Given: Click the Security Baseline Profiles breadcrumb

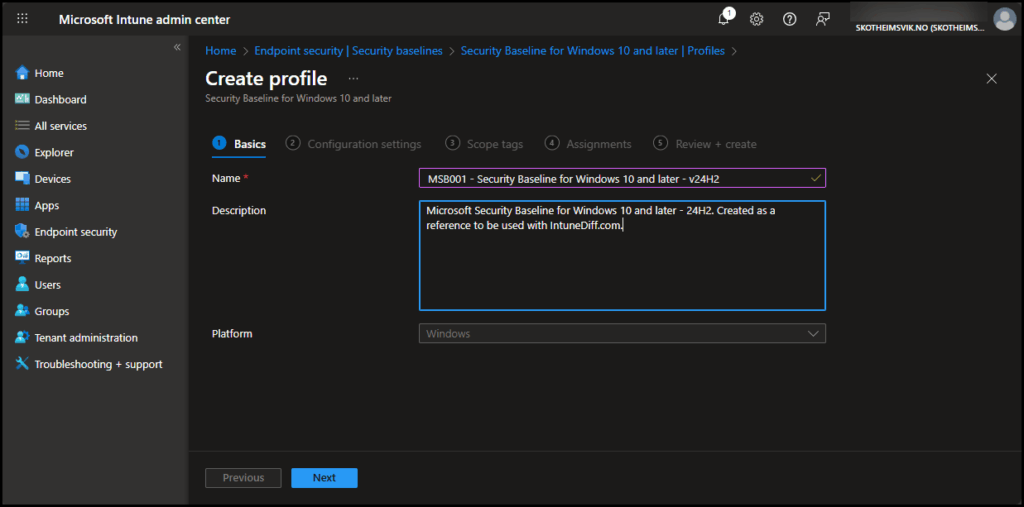Looking at the screenshot, I should pos(593,50).
